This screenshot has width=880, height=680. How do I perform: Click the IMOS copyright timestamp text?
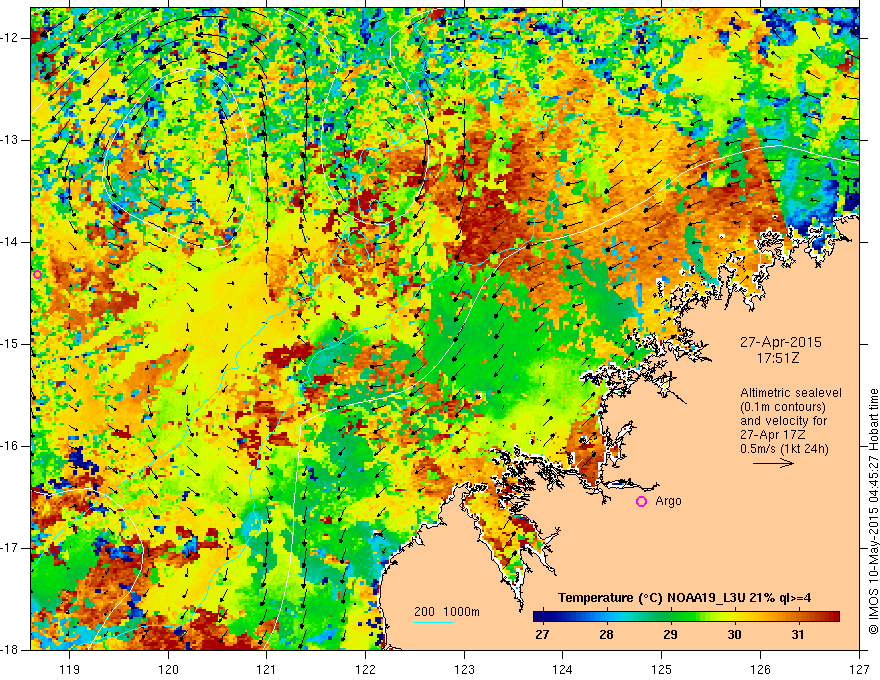[x=873, y=510]
